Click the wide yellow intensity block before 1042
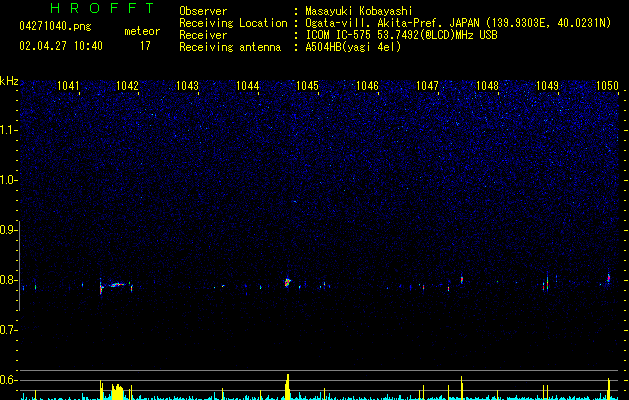Image resolution: width=629 pixels, height=400 pixels. pos(118,392)
